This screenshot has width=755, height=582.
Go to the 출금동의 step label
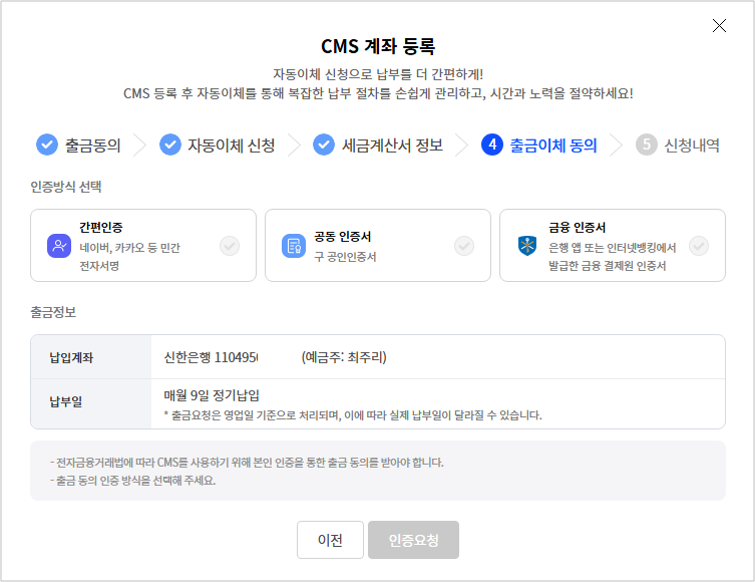[93, 145]
